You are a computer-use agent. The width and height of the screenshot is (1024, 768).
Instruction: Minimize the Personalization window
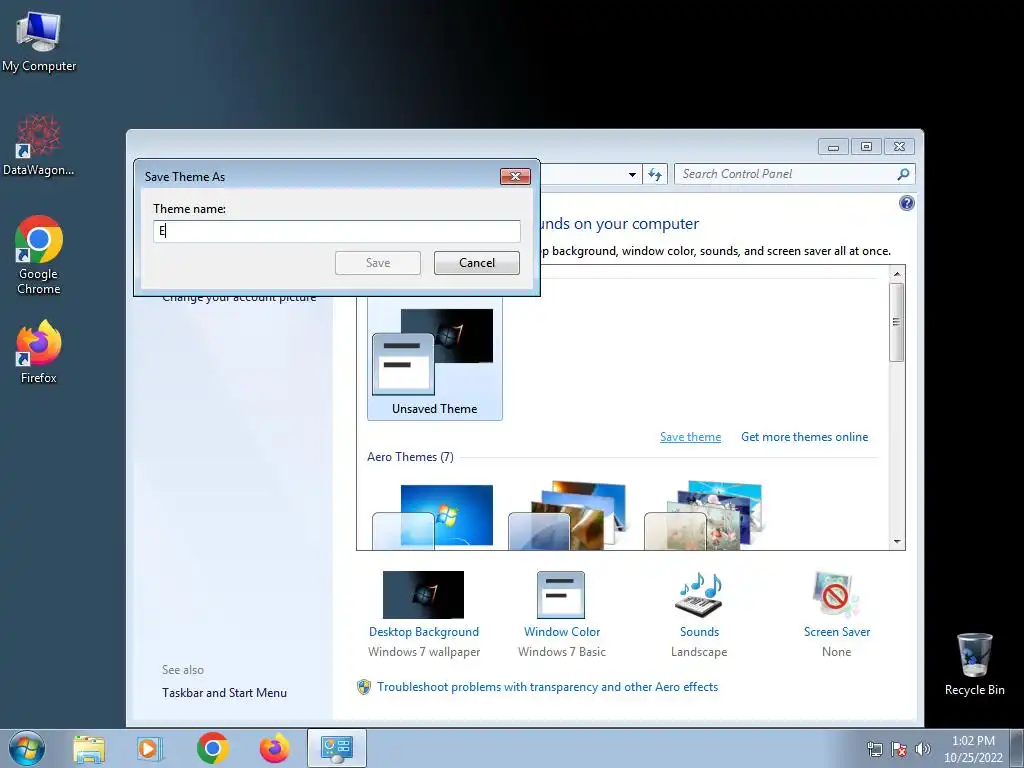833,147
